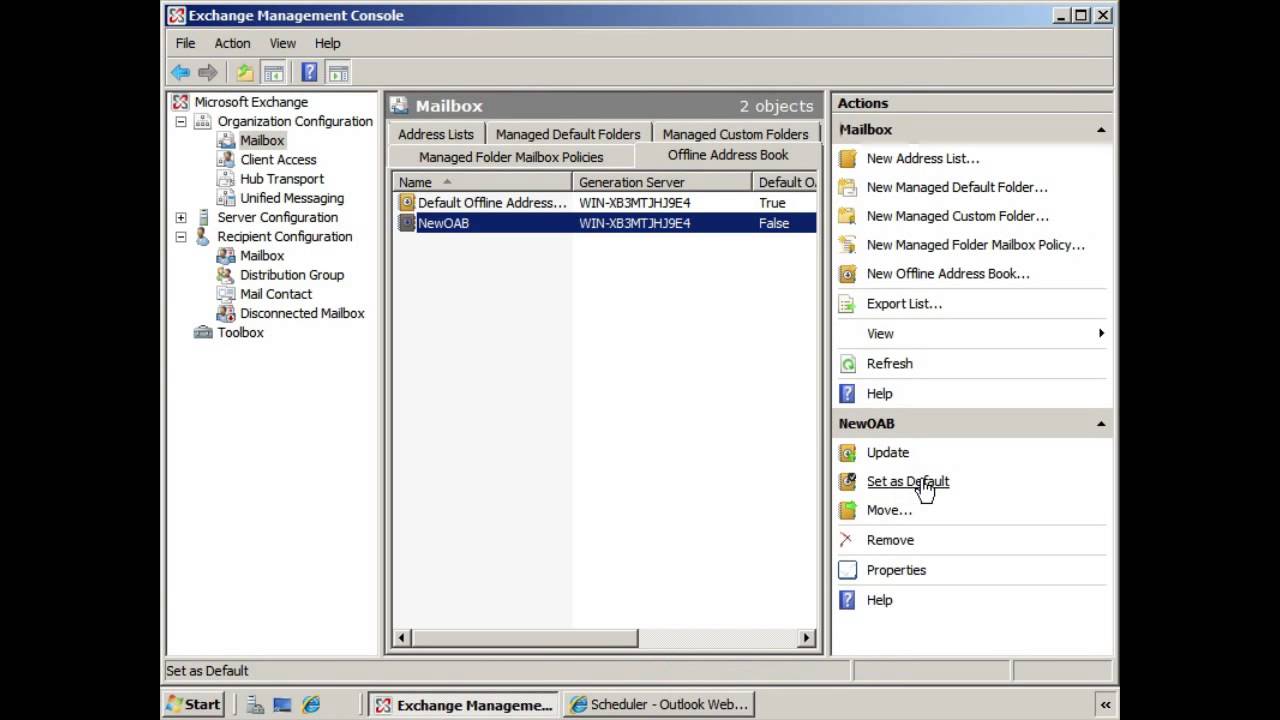Click Set as Default action link
The image size is (1280, 720).
coord(908,482)
